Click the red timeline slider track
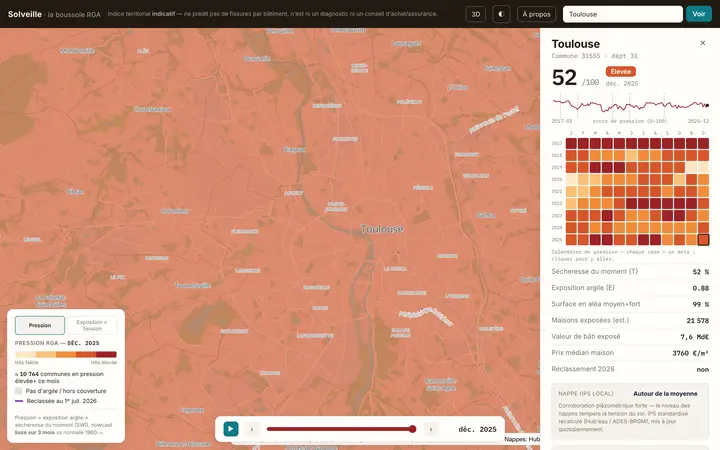Image resolution: width=720 pixels, height=450 pixels. 340,429
